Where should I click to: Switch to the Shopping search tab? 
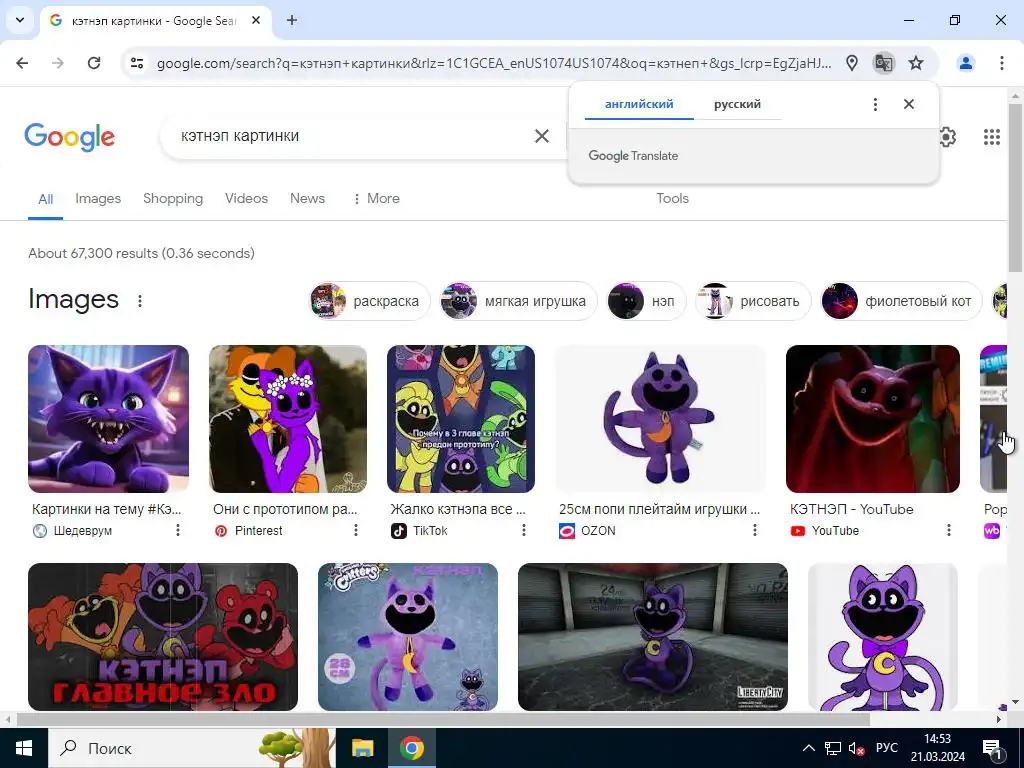[173, 198]
